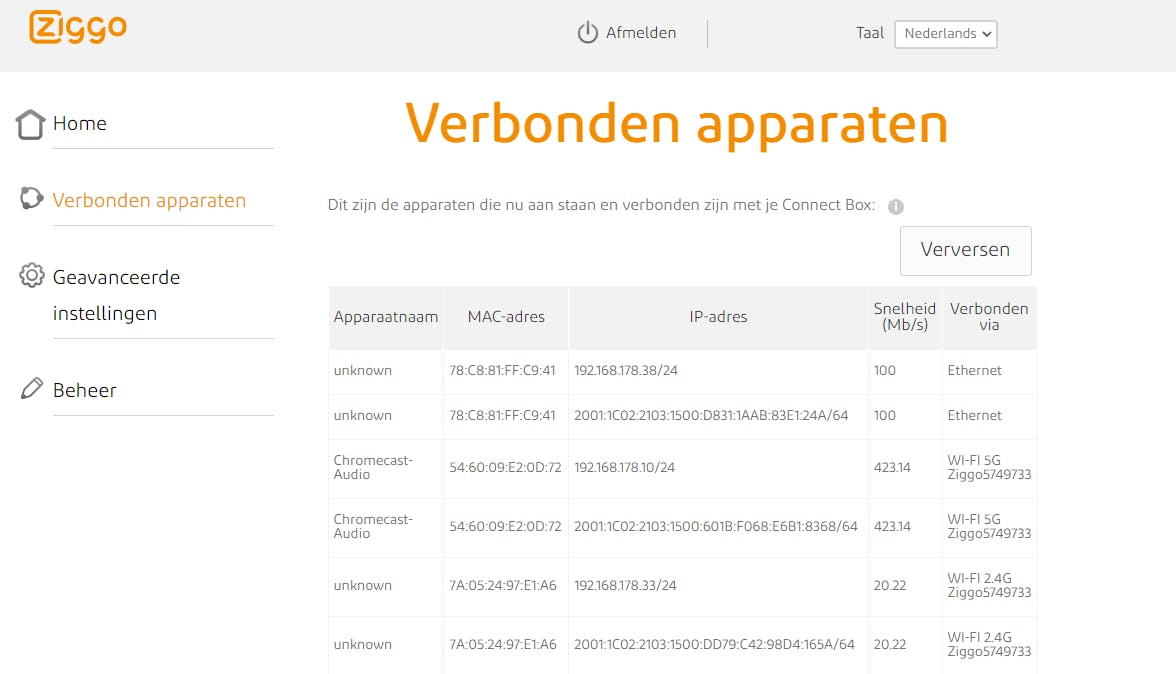Click unknown device name in the 192.168.178.33 row
1176x674 pixels.
pyautogui.click(x=362, y=586)
